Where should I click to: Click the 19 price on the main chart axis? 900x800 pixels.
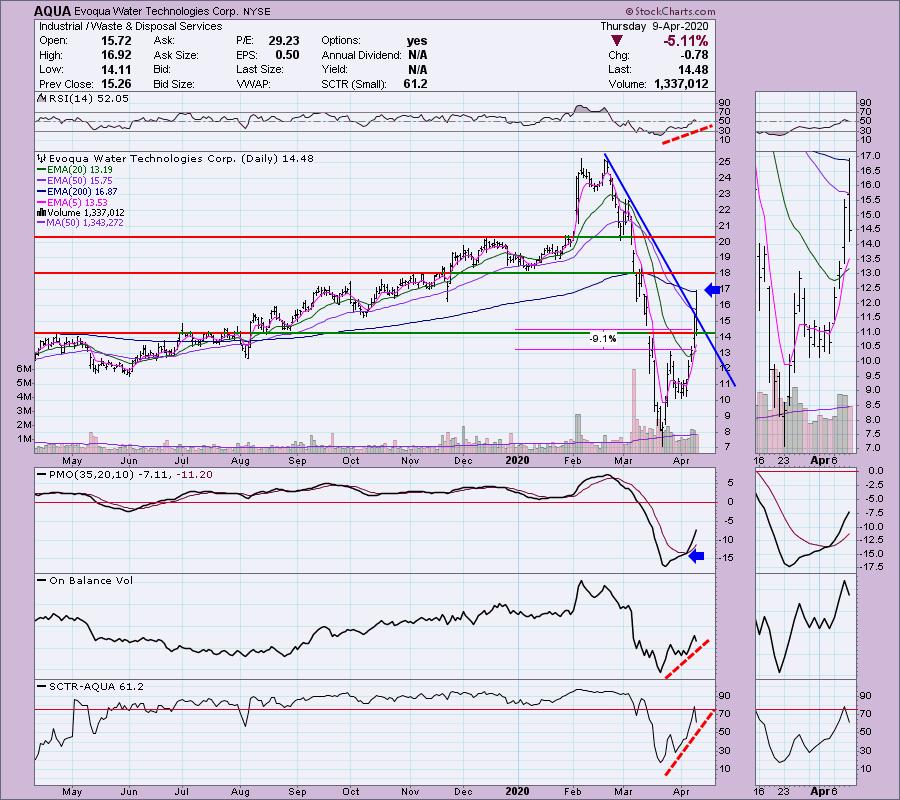coord(724,258)
